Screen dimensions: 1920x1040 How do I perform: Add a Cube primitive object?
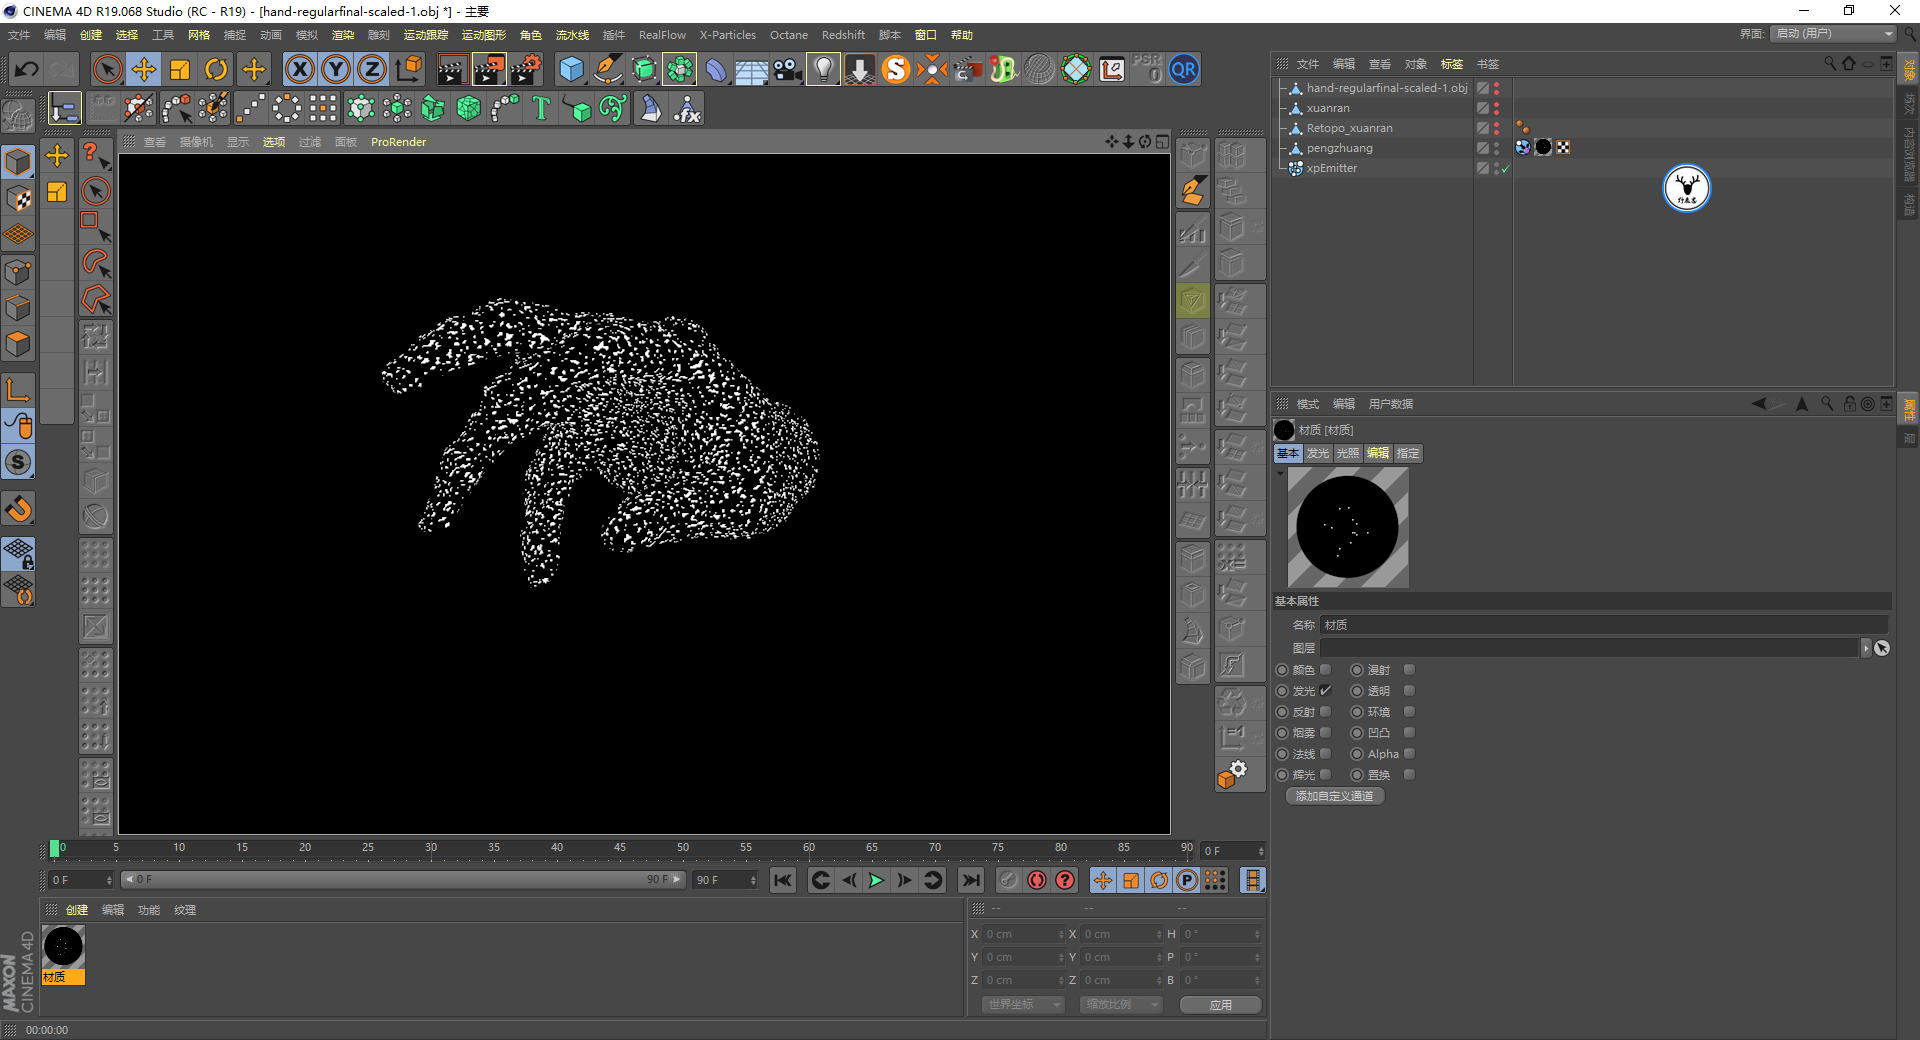pos(571,69)
